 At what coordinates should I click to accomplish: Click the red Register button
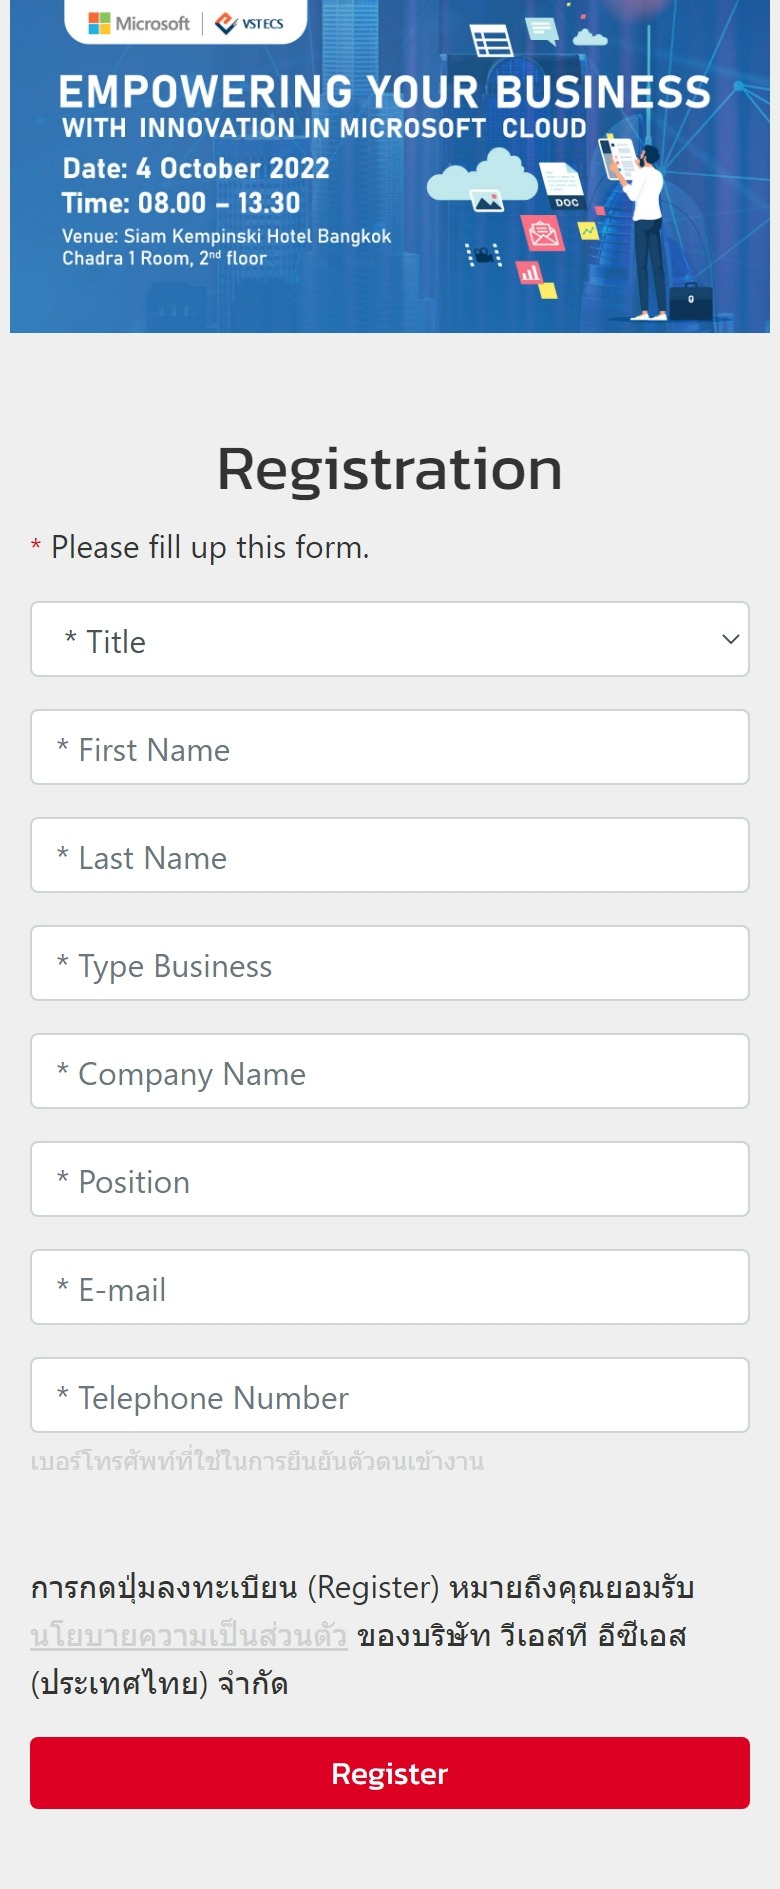tap(390, 1773)
